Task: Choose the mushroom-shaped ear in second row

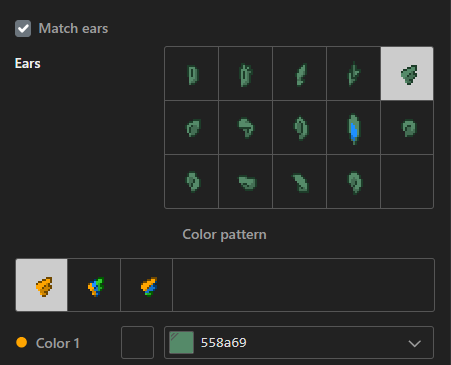Action: point(246,128)
